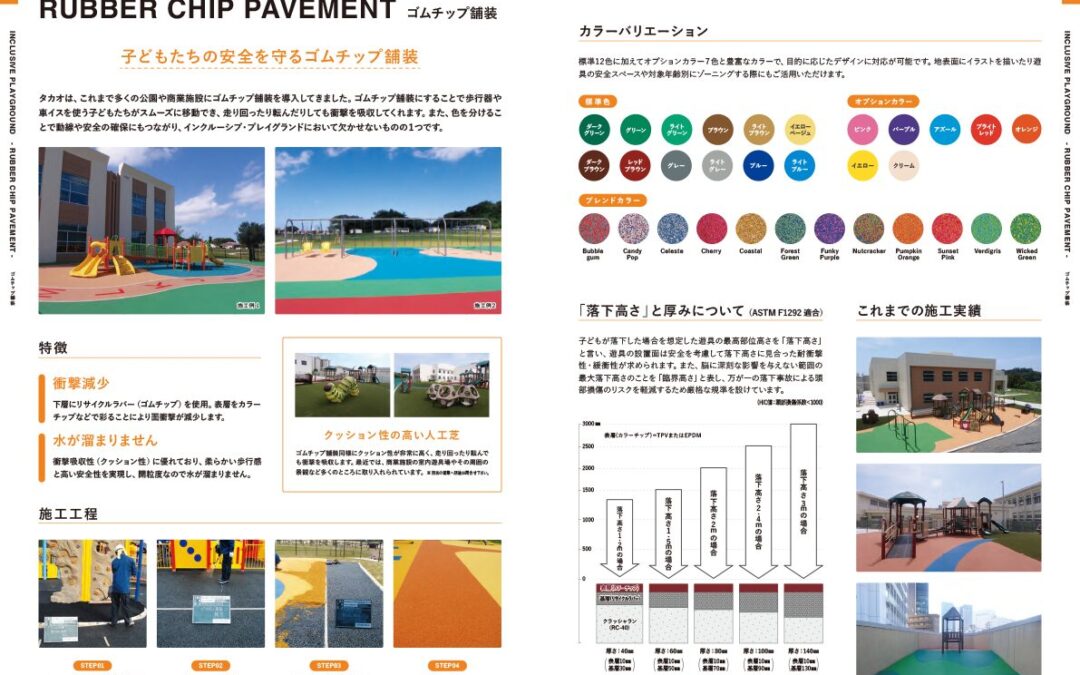Screen dimensions: 1080x675
Task: Choose the Cream option color circle
Action: (903, 165)
